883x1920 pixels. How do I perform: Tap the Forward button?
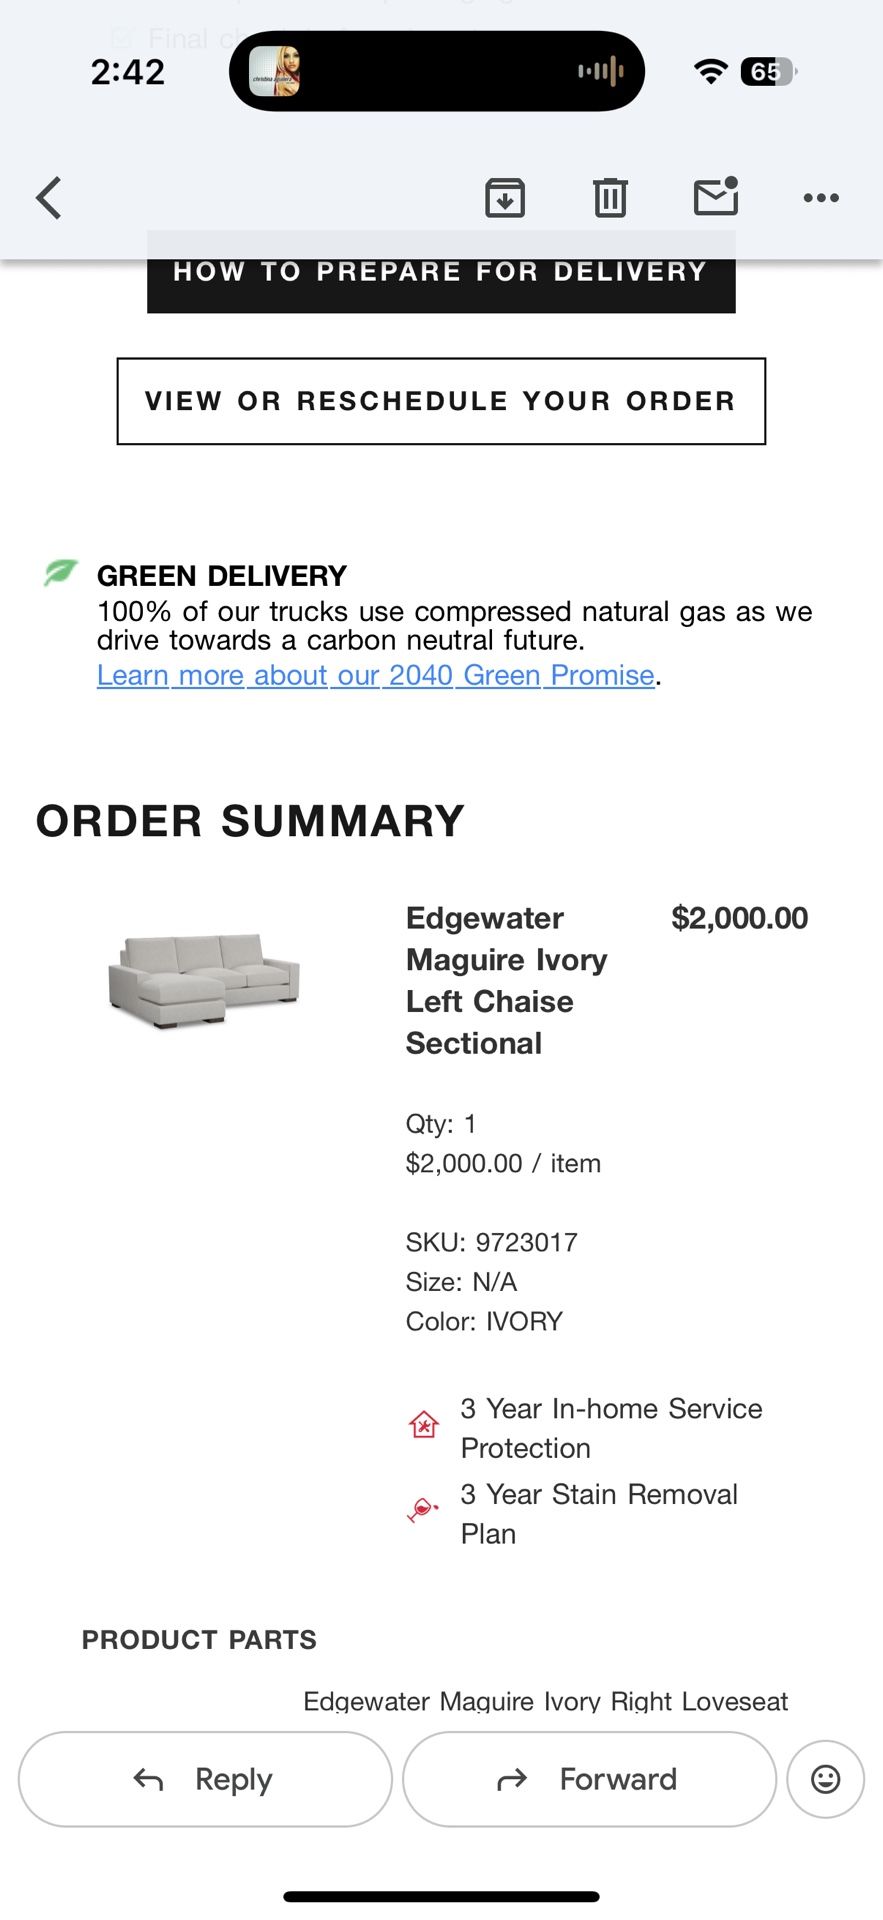point(588,1779)
